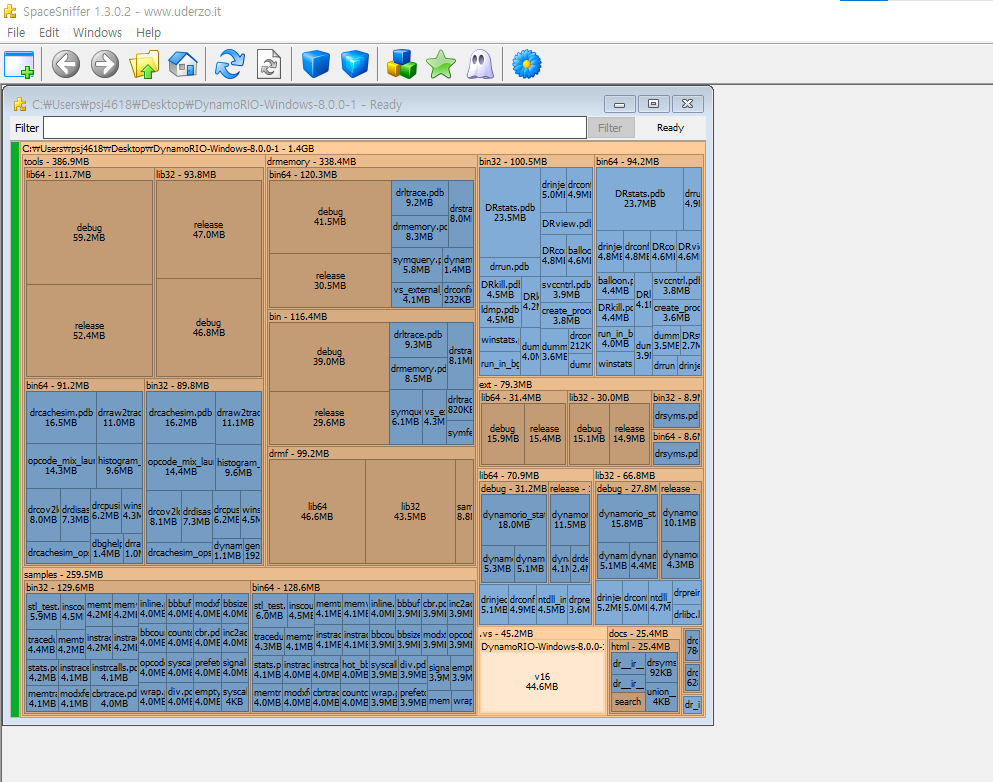Rescan current view document icon
Viewport: 993px width, 782px height.
tap(269, 65)
